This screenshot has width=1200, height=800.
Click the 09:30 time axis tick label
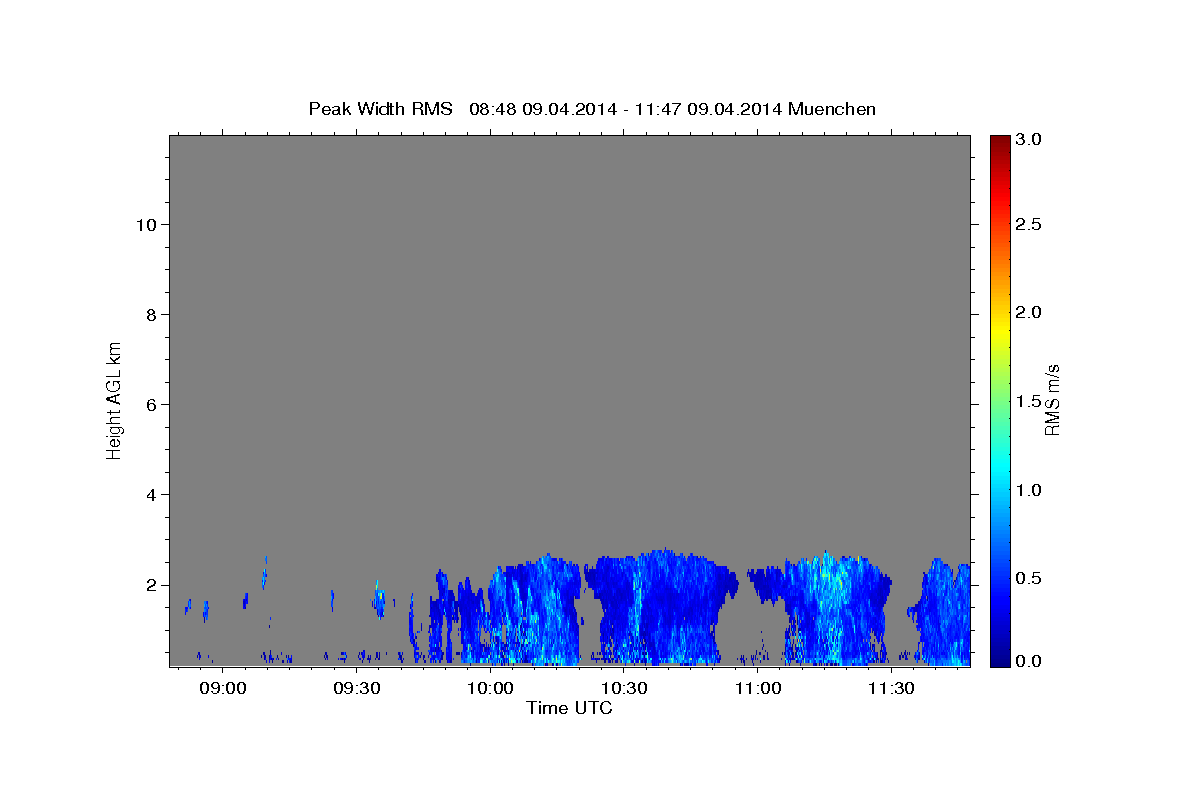[x=356, y=689]
